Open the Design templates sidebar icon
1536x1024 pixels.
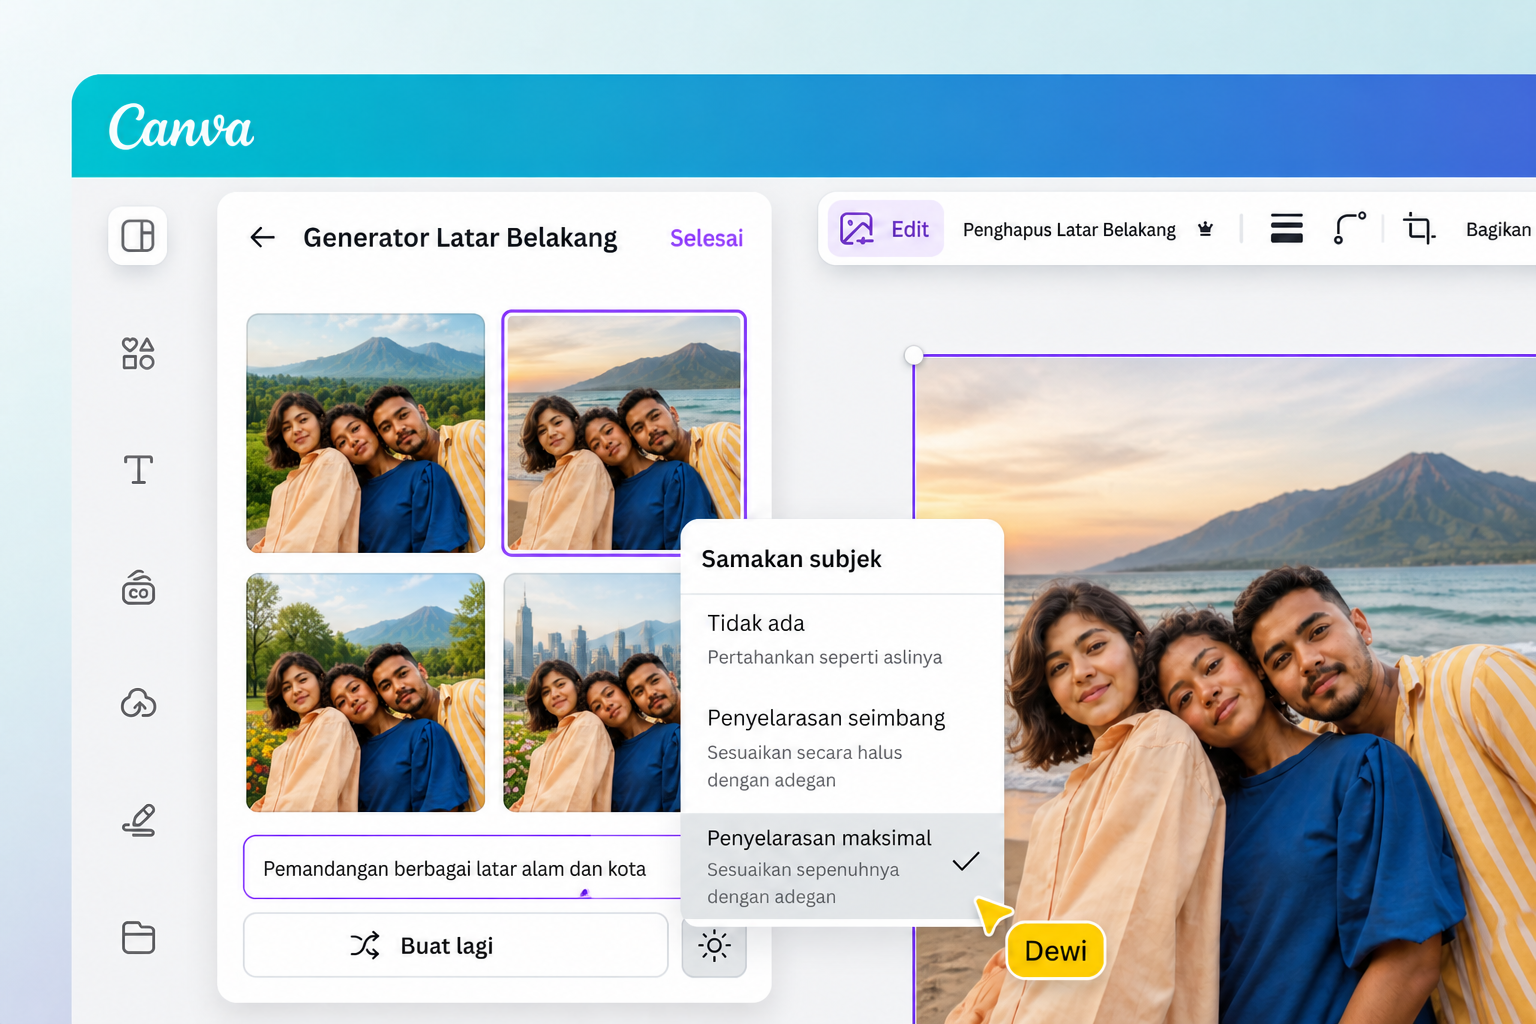[x=138, y=236]
